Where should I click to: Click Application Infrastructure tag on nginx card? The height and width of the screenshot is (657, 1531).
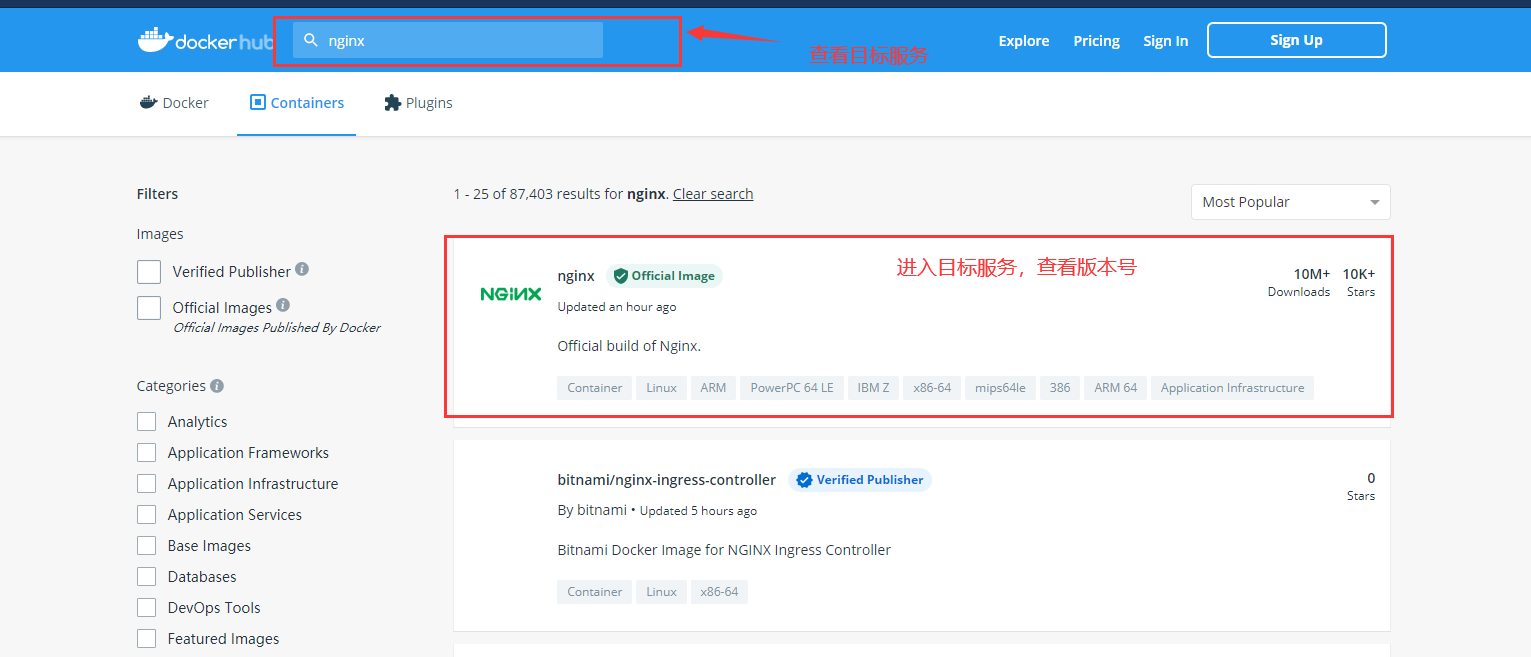pos(1233,388)
